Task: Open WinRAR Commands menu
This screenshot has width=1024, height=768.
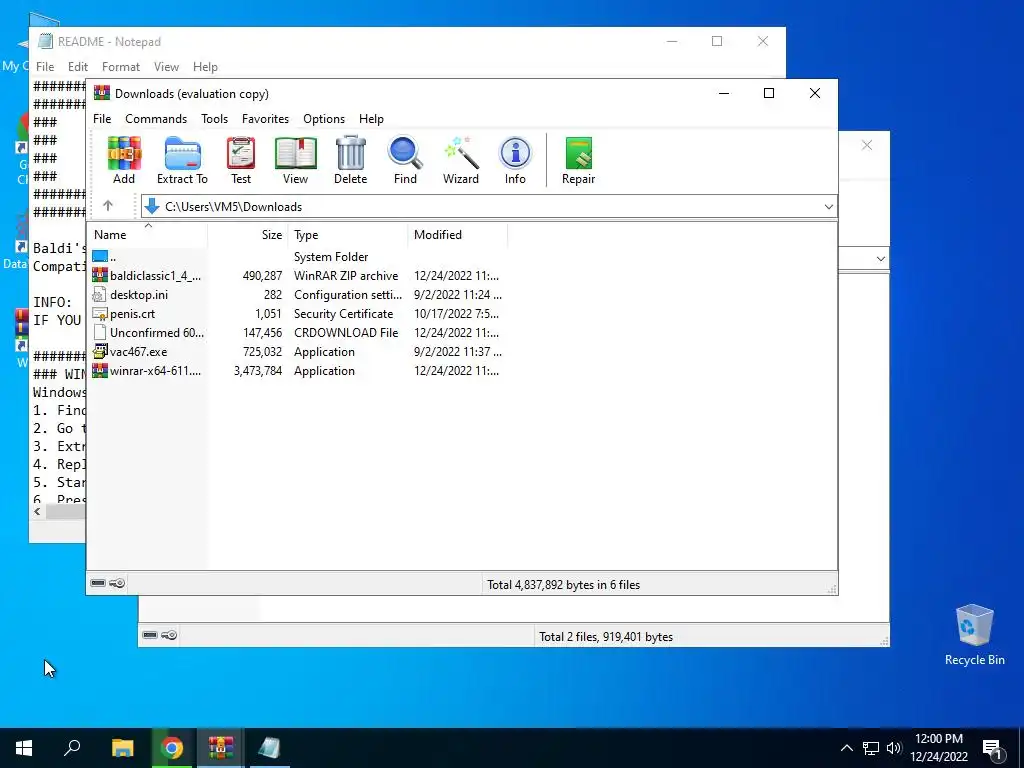Action: pyautogui.click(x=156, y=119)
